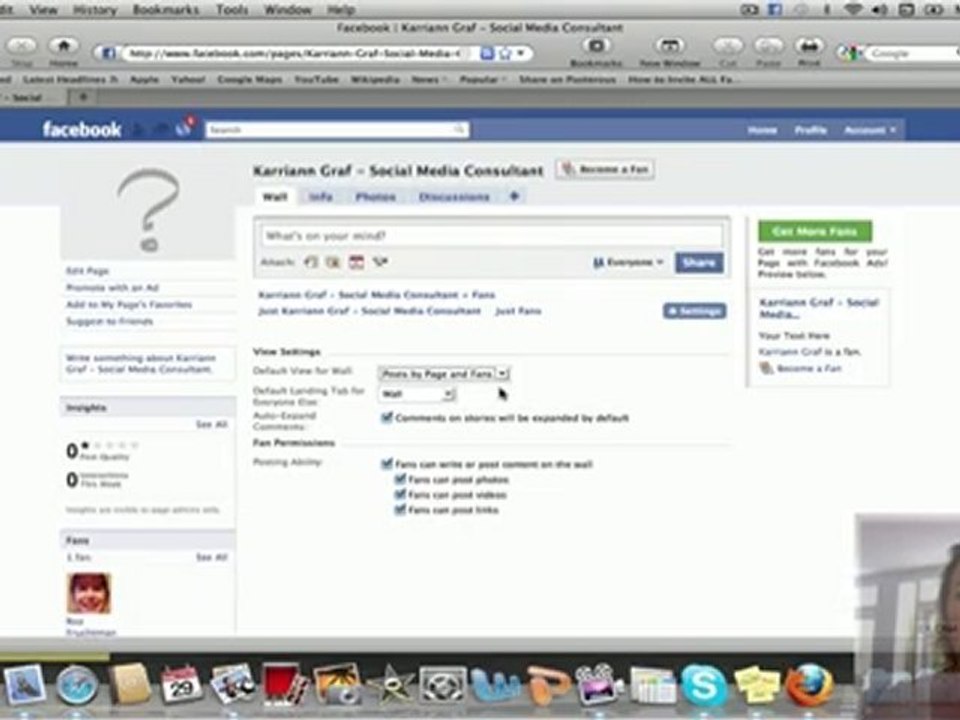This screenshot has height=720, width=960.
Task: Click the Print toolbar icon
Action: (809, 46)
